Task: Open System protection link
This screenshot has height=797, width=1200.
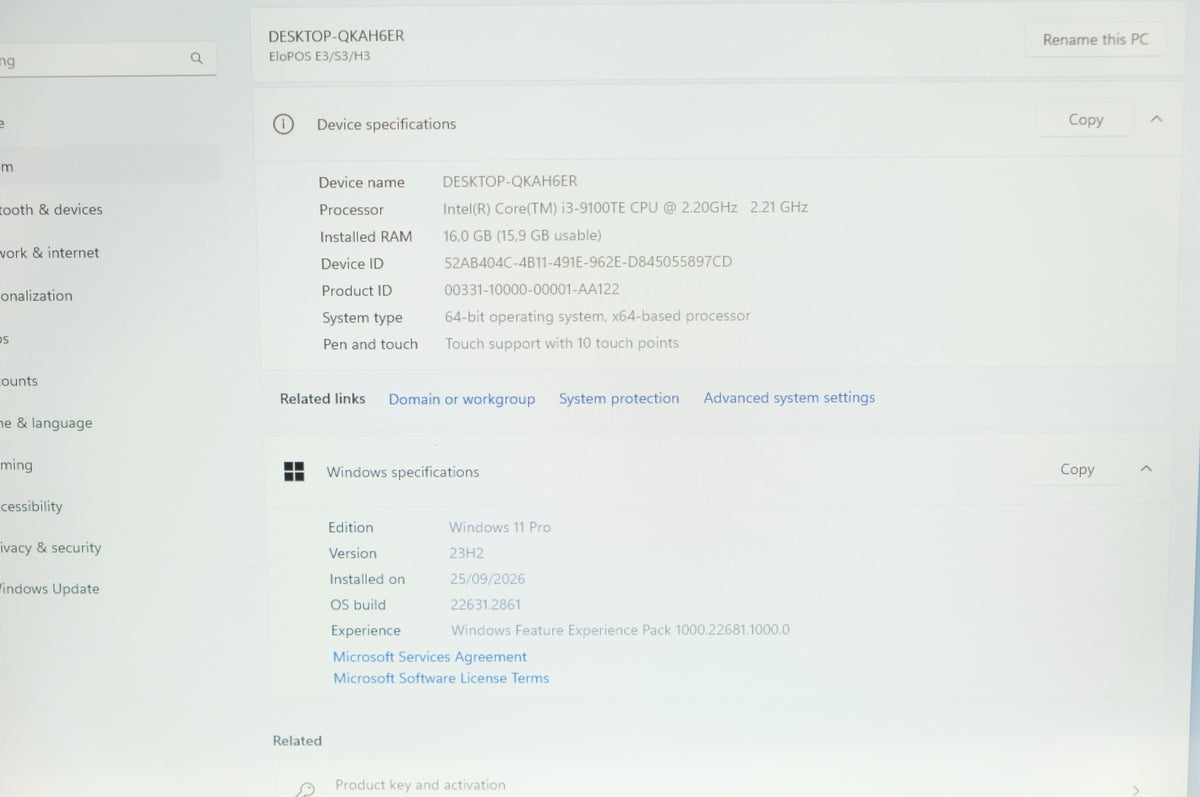Action: coord(619,398)
